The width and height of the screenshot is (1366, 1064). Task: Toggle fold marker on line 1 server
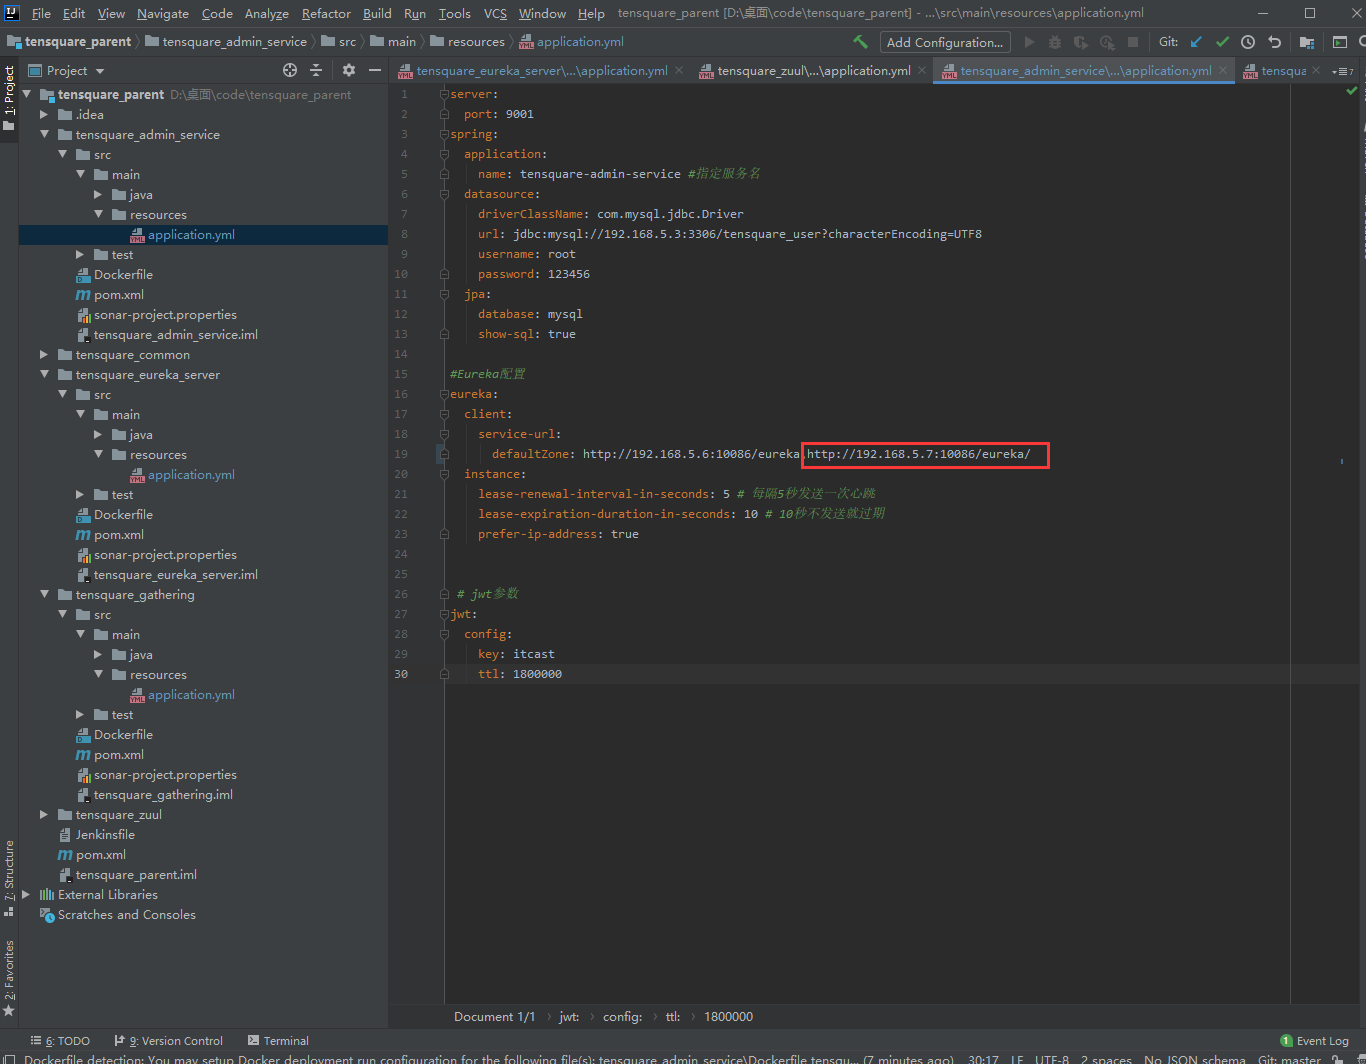pos(444,94)
